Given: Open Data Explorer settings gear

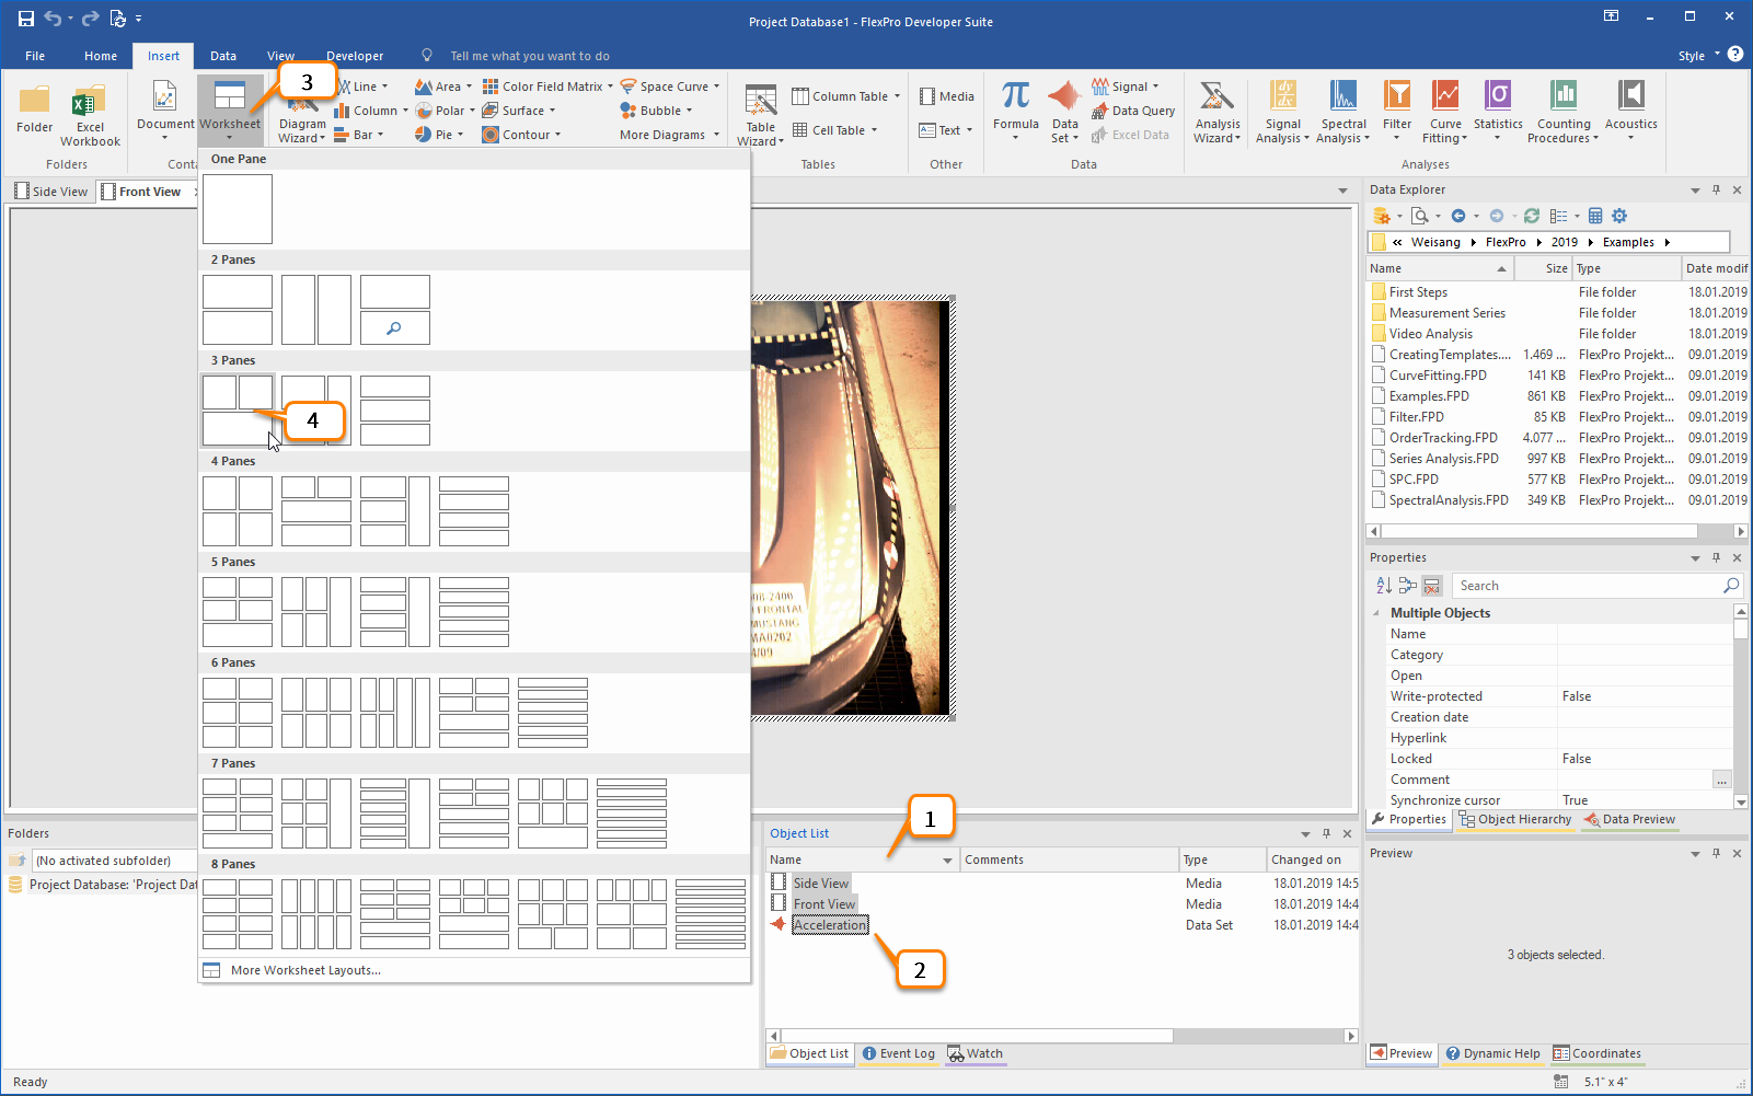Looking at the screenshot, I should 1619,216.
